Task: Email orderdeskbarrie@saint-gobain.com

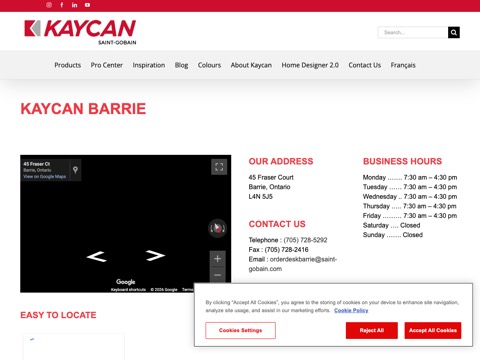Action: tap(293, 264)
